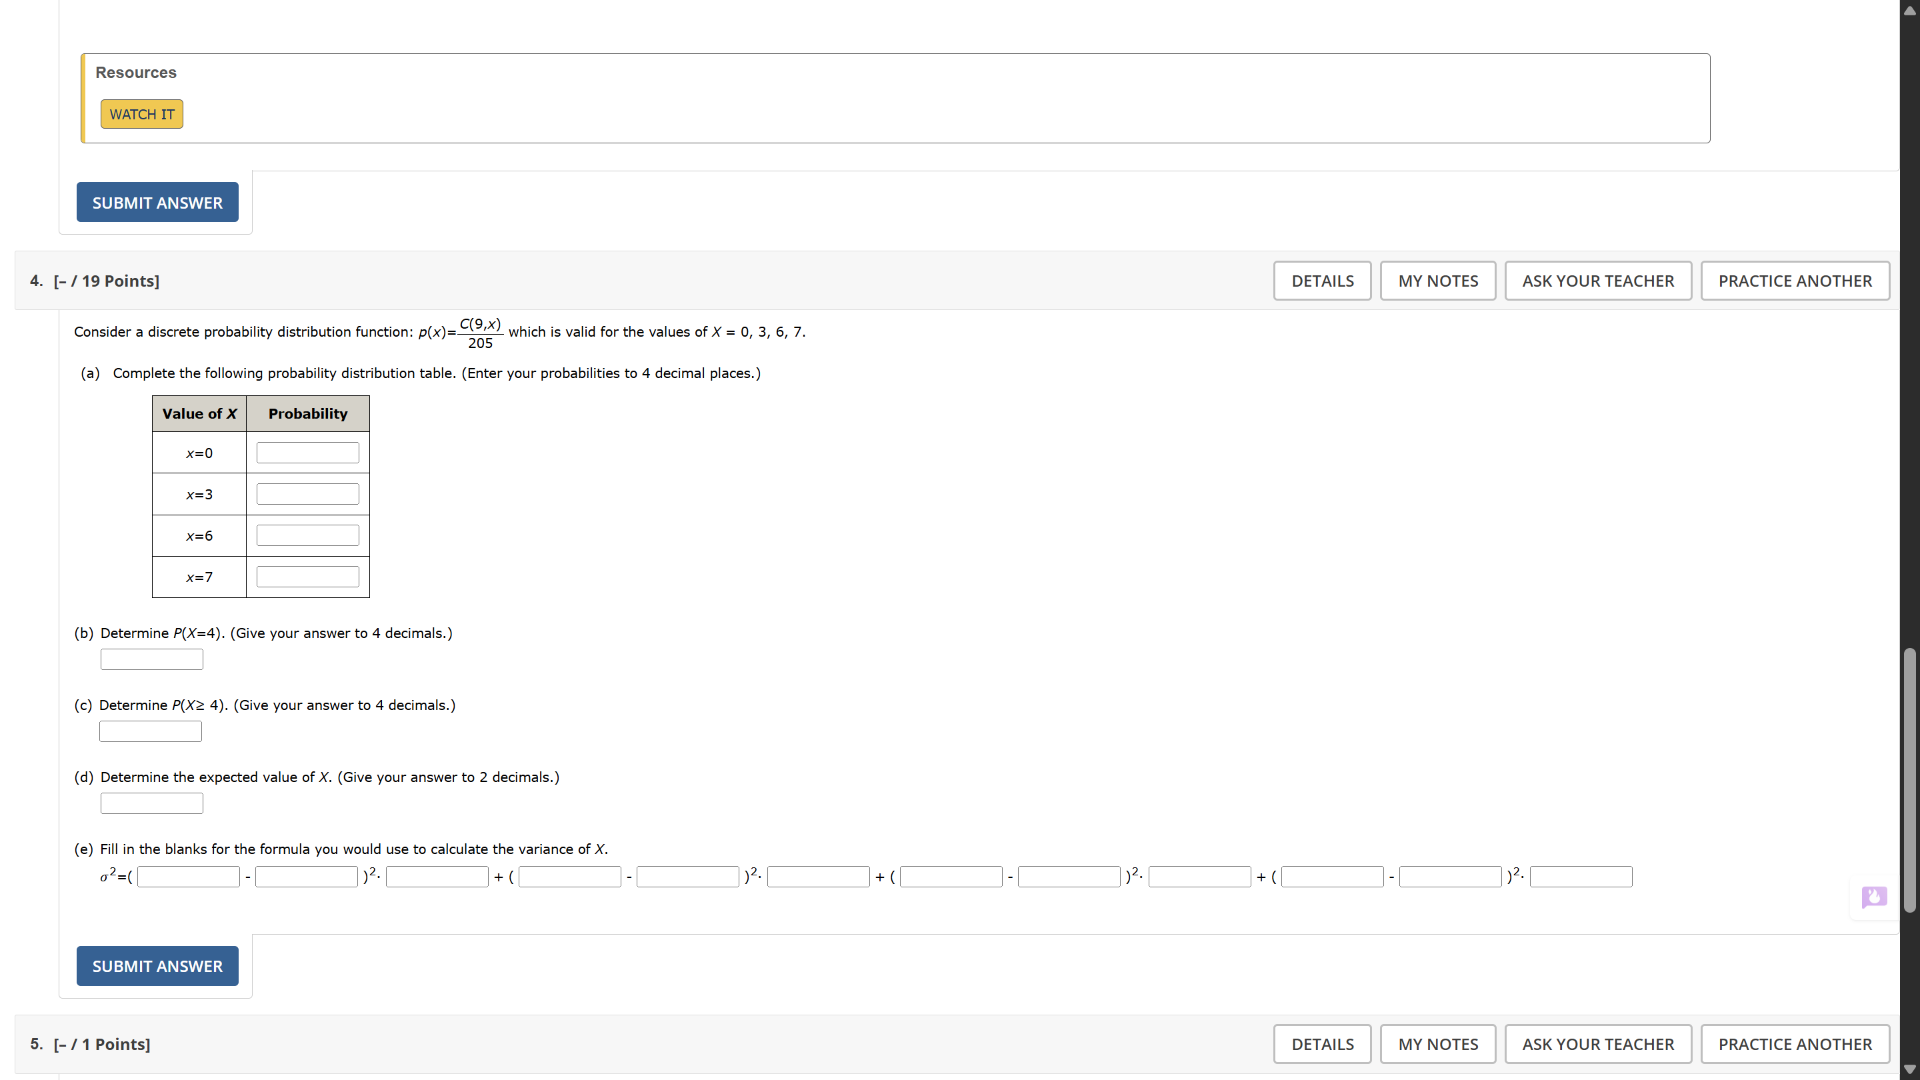Click PRACTICE ANOTHER for question 4
The width and height of the screenshot is (1920, 1080).
(x=1795, y=281)
